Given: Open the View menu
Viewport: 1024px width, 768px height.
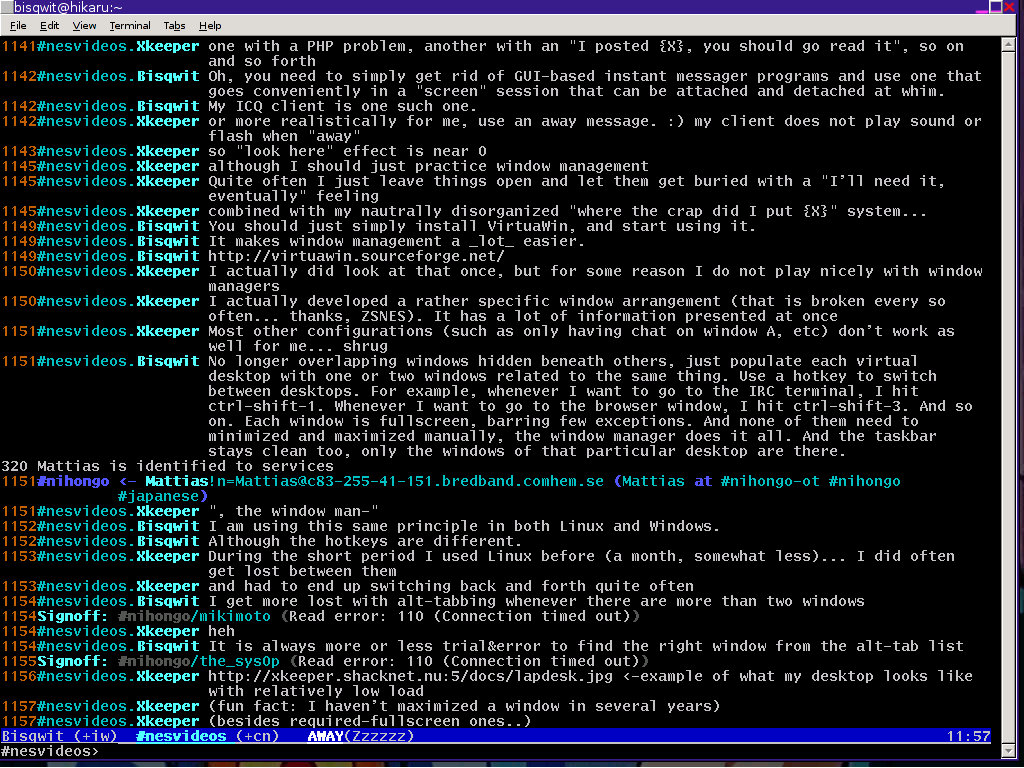Looking at the screenshot, I should (85, 25).
